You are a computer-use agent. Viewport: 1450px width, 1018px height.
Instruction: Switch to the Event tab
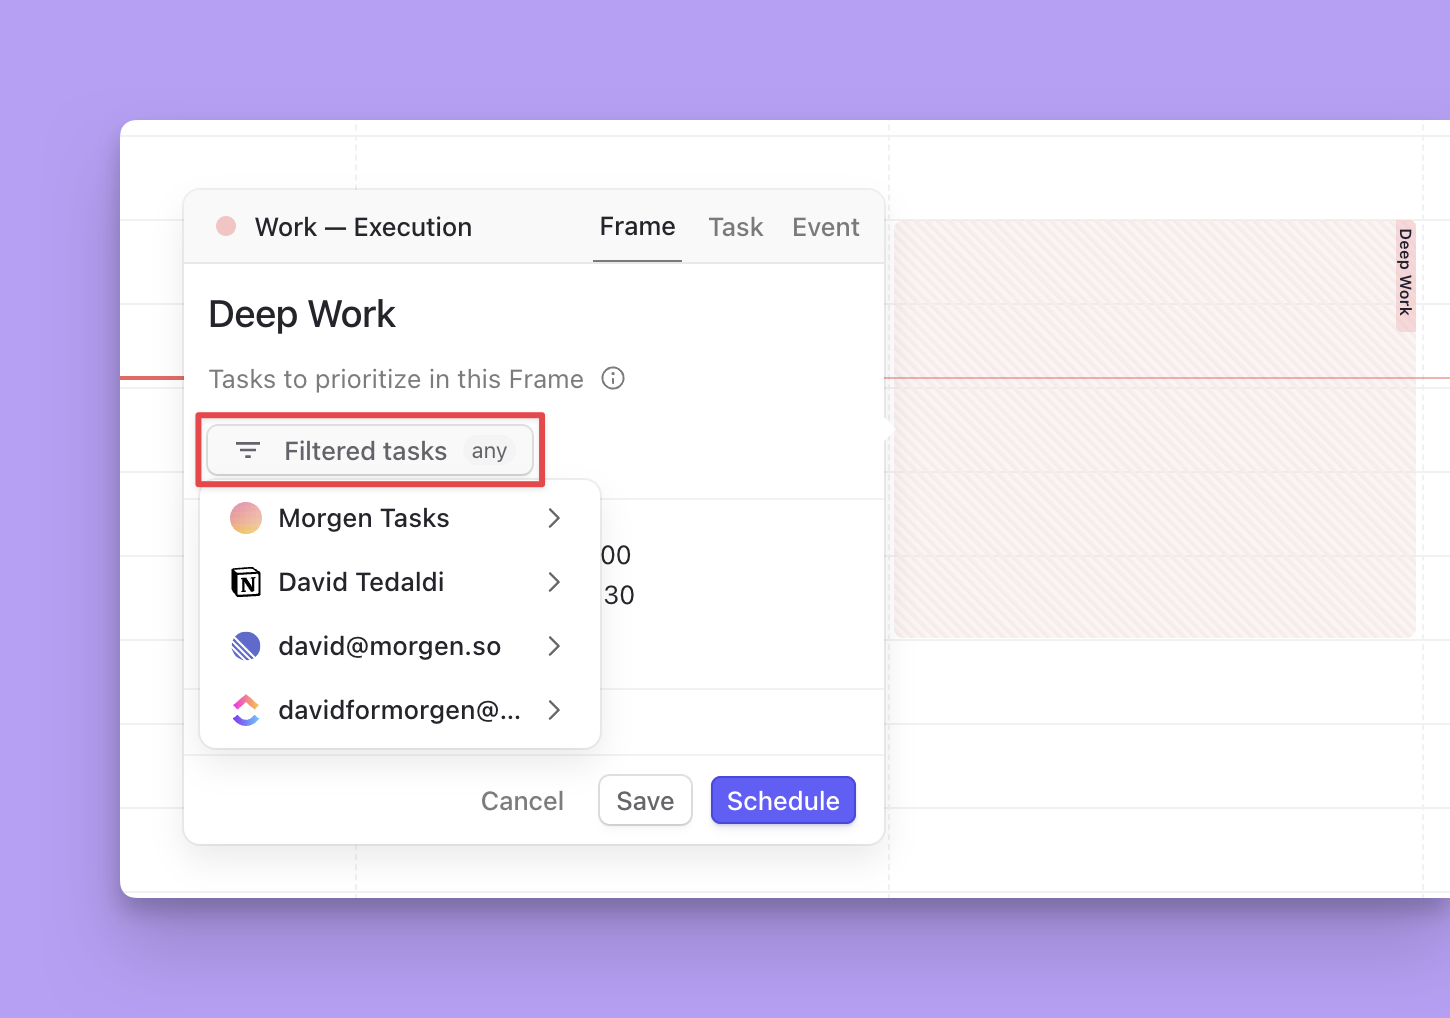click(x=826, y=227)
